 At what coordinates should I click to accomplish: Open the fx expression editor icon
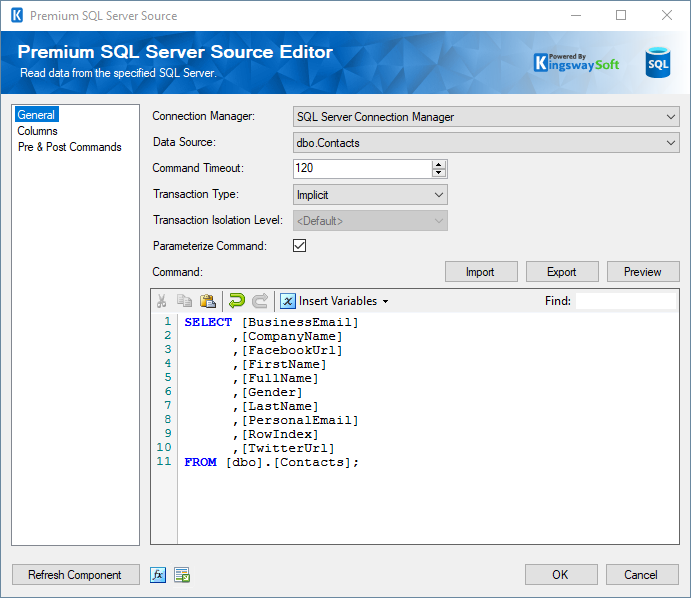point(158,575)
